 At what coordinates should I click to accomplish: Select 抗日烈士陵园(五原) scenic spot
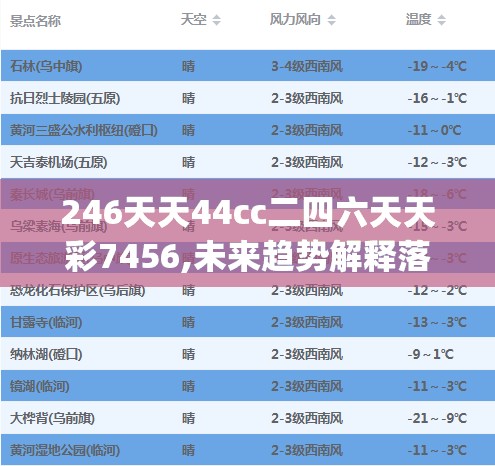pos(65,98)
